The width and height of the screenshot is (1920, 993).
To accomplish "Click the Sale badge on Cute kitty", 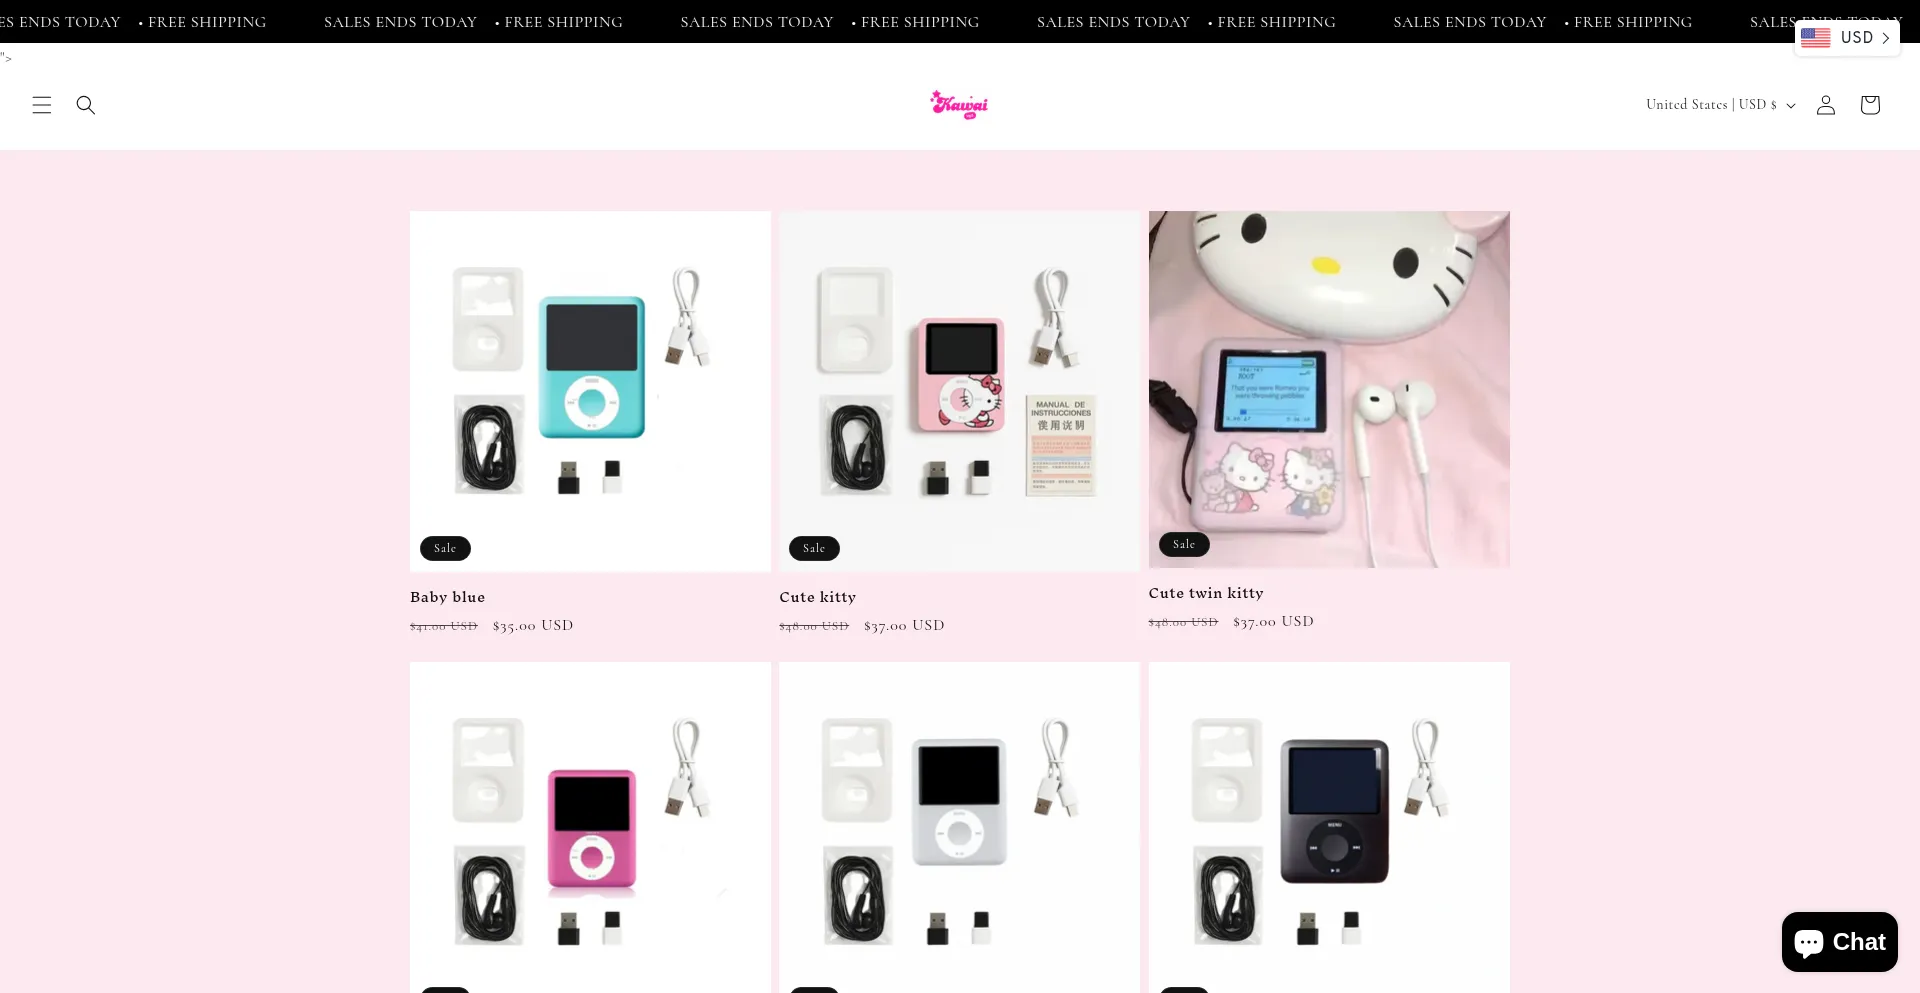I will pyautogui.click(x=814, y=548).
